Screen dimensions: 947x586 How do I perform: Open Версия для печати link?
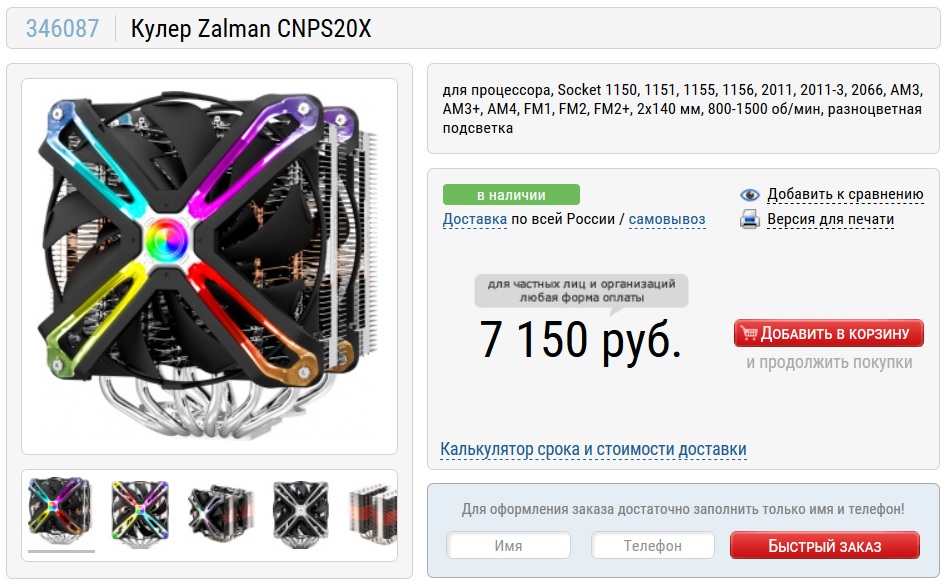point(830,219)
